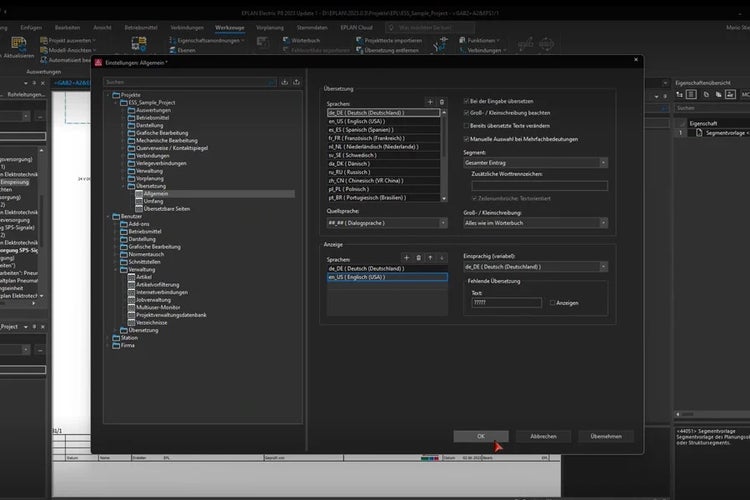The width and height of the screenshot is (750, 500).
Task: Select 'Übersetzbare Seiten' tree node
Action: click(168, 207)
